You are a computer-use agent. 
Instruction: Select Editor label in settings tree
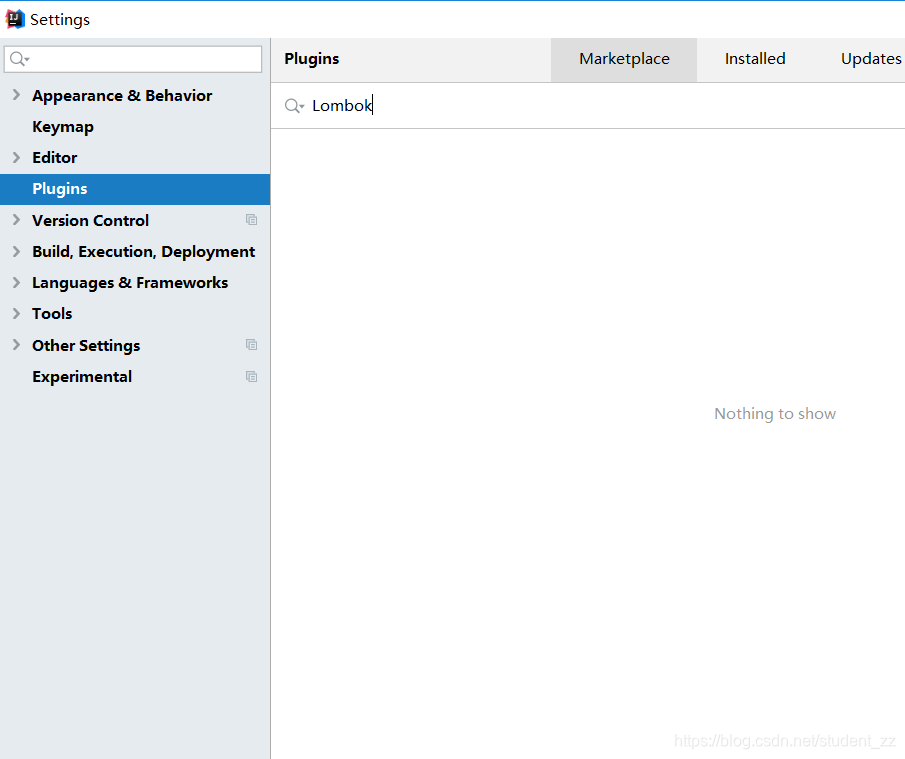tap(54, 158)
